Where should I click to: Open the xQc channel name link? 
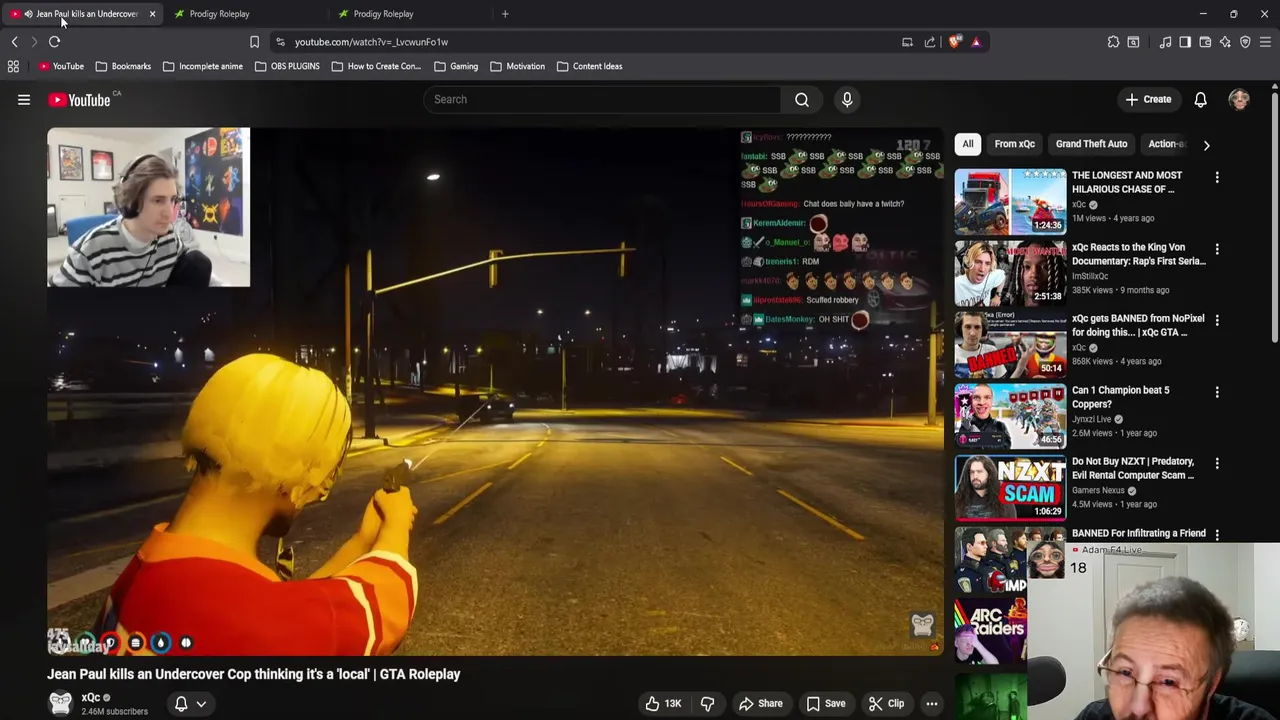tap(91, 697)
